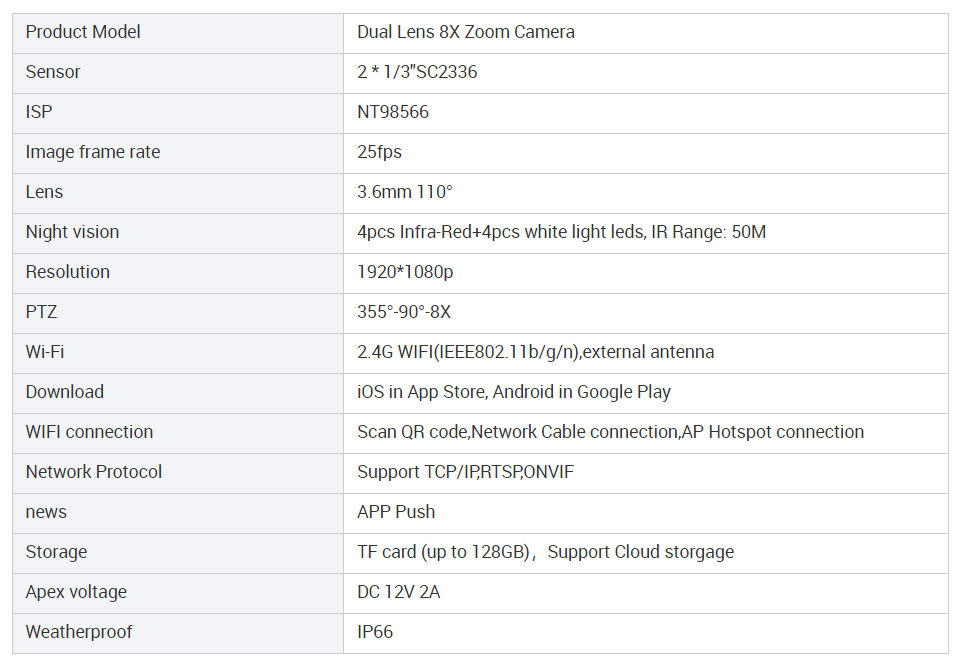The height and width of the screenshot is (659, 976).
Task: Select the Dual Lens 8X Zoom Camera text
Action: click(466, 32)
